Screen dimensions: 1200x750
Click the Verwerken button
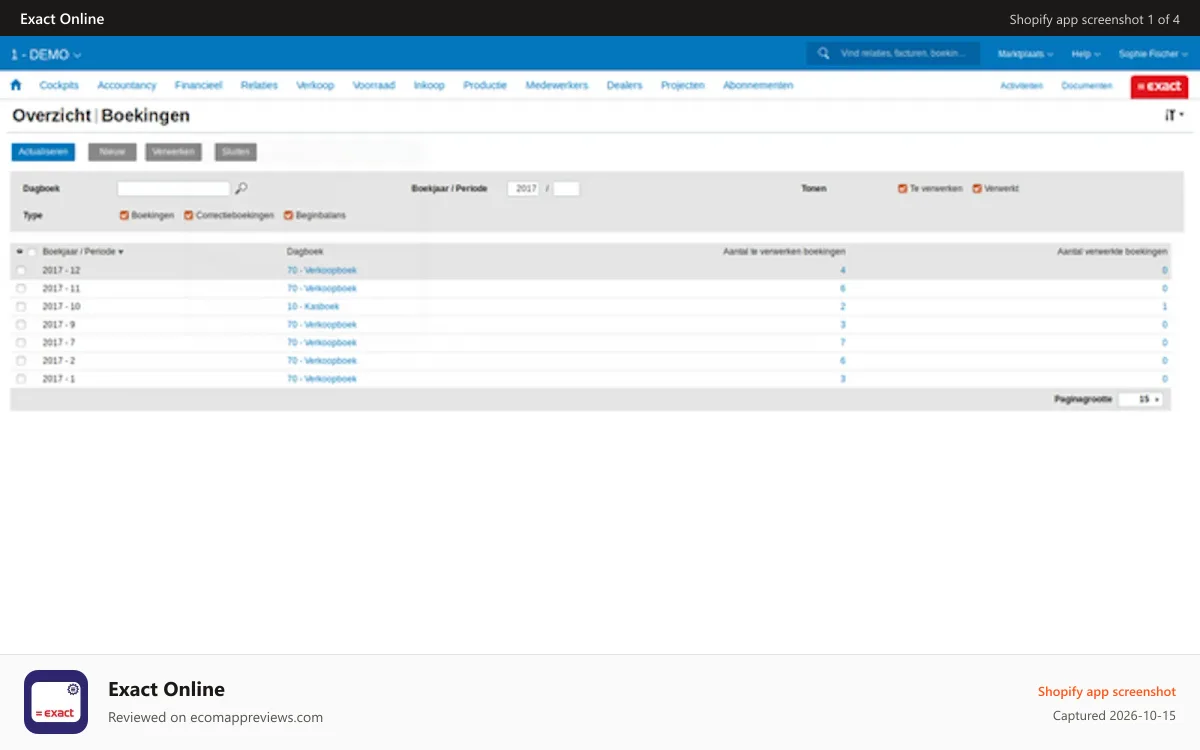point(173,152)
